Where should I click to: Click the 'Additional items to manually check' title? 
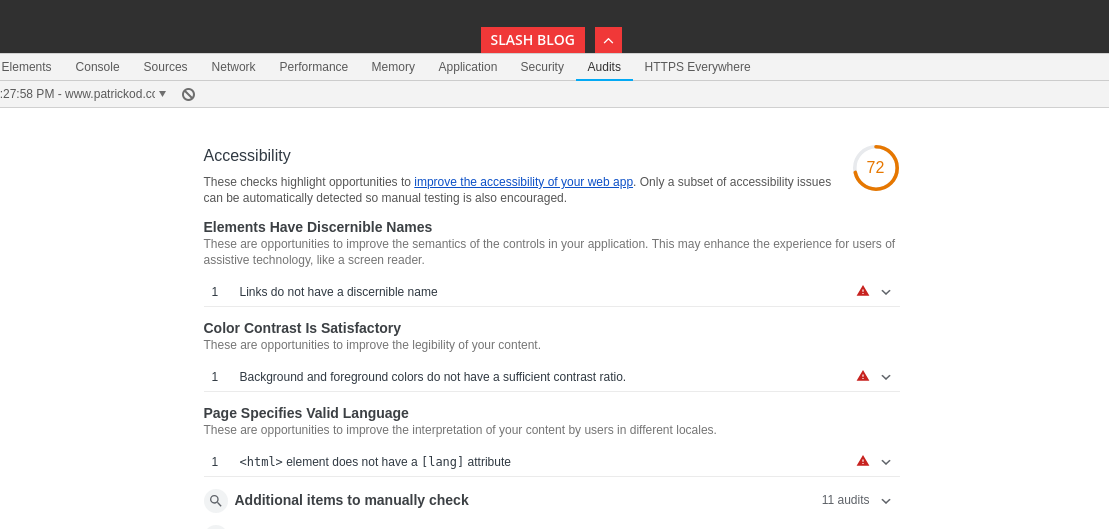(x=352, y=500)
